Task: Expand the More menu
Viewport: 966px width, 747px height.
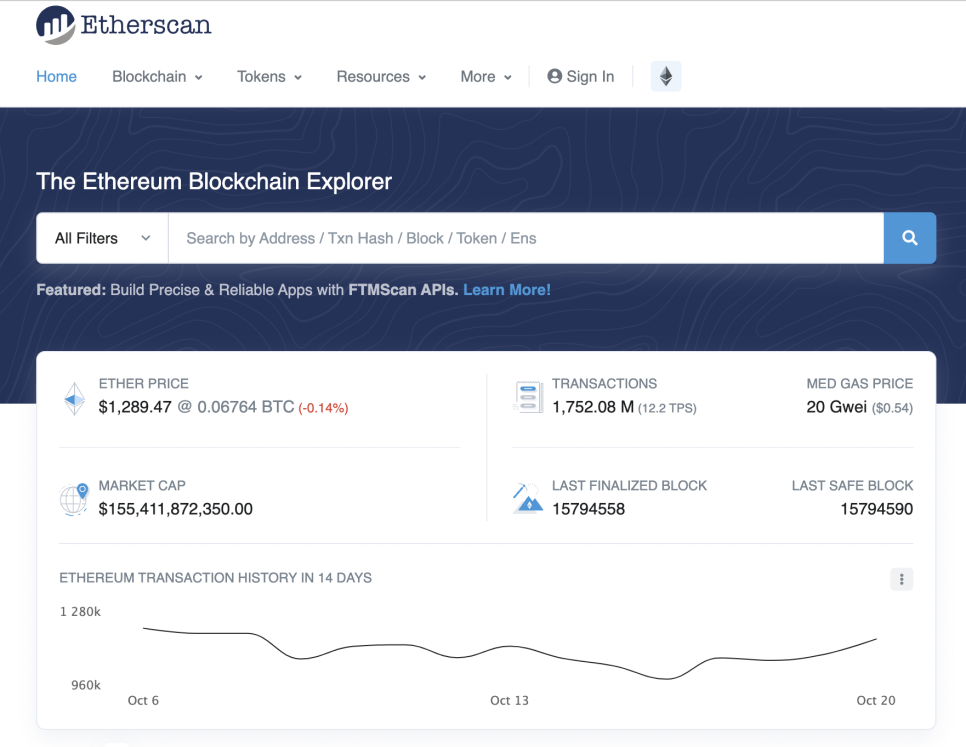Action: (x=486, y=76)
